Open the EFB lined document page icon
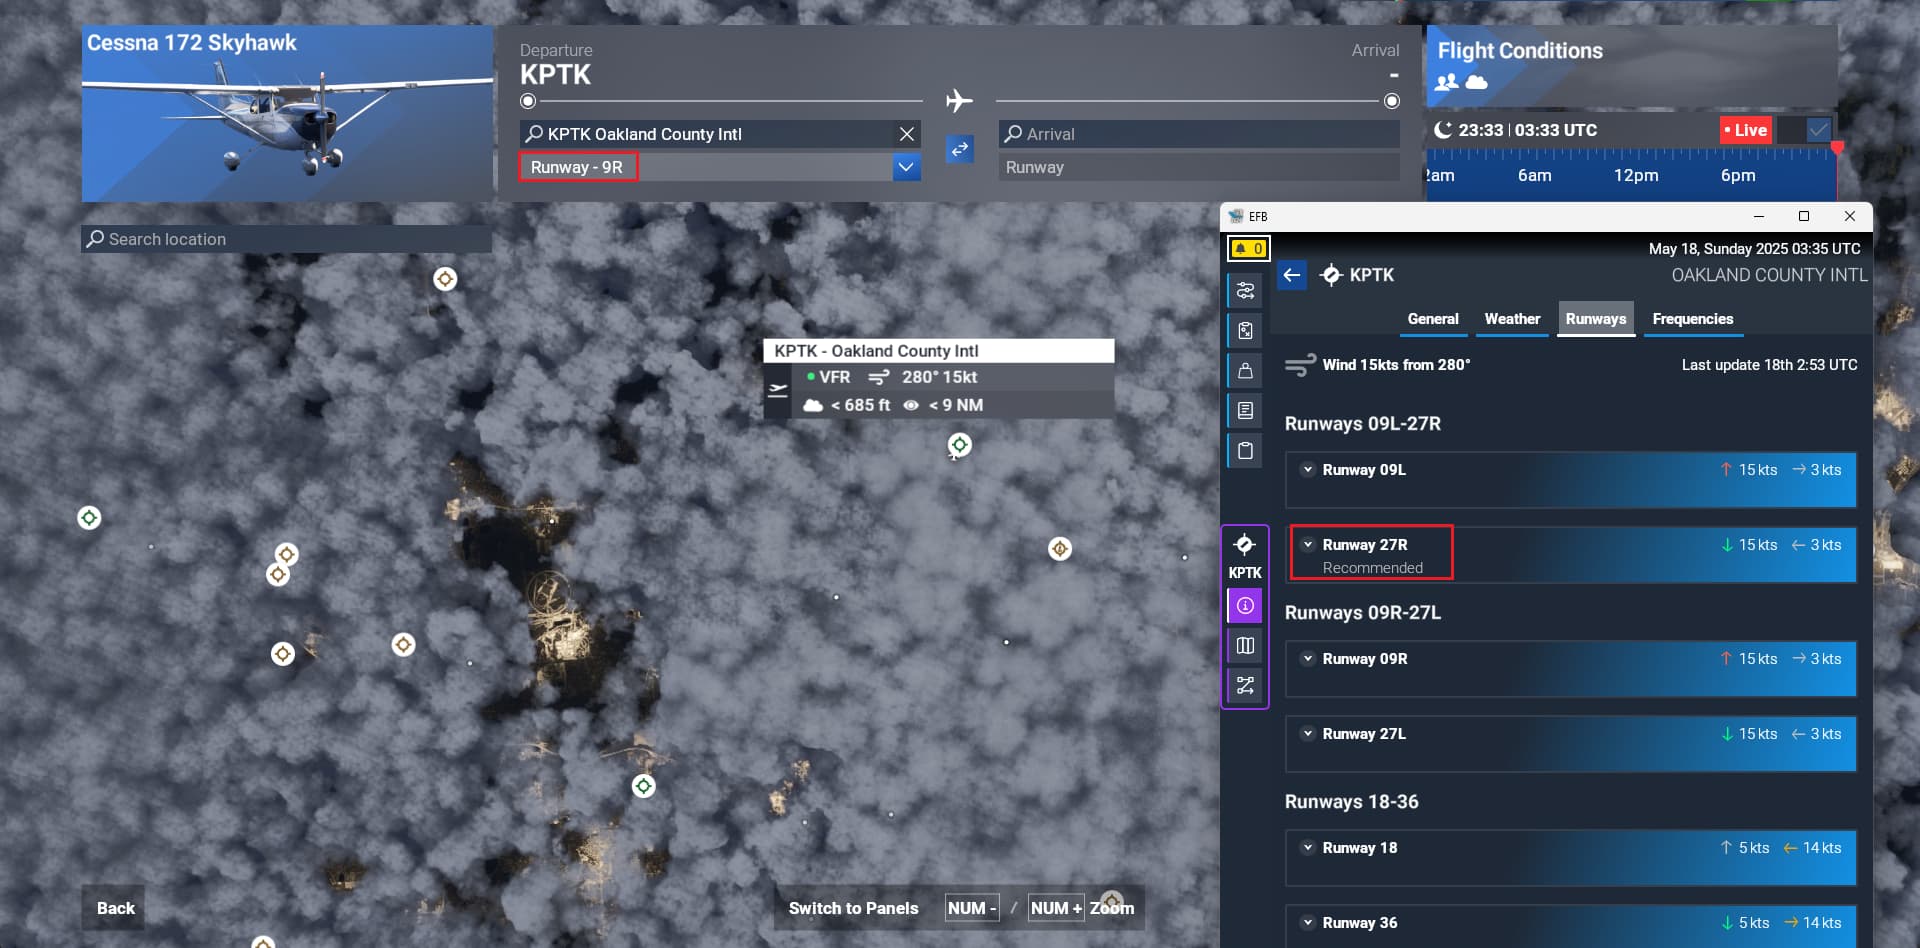 [x=1245, y=410]
